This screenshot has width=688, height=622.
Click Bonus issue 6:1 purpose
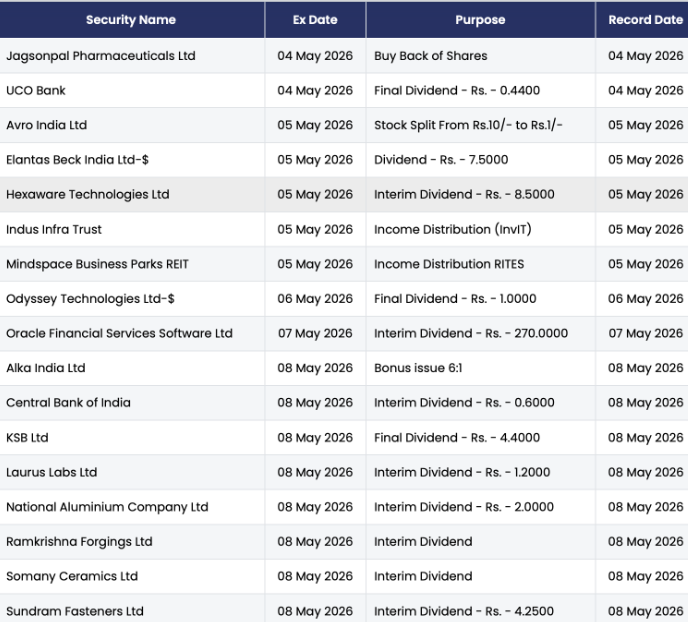(418, 368)
